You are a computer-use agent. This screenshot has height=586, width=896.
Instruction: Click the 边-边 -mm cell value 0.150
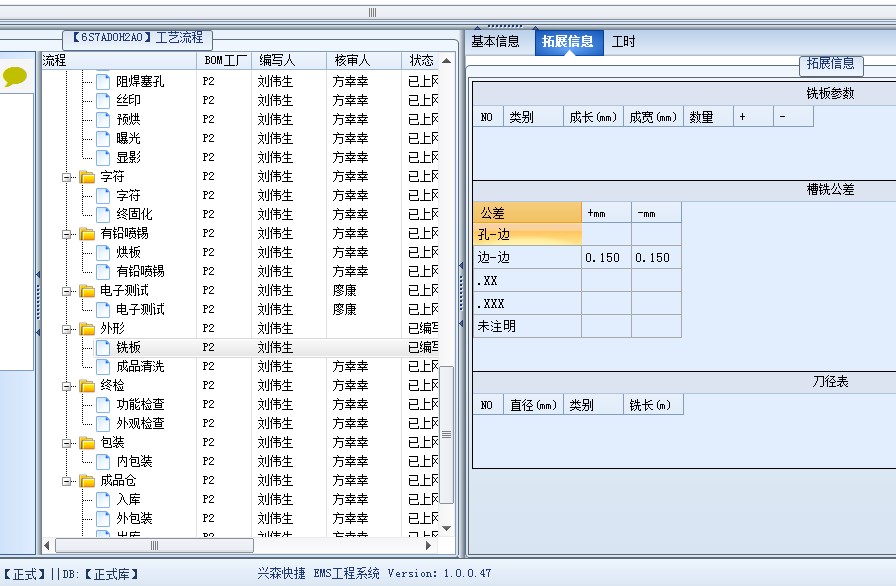pyautogui.click(x=656, y=258)
